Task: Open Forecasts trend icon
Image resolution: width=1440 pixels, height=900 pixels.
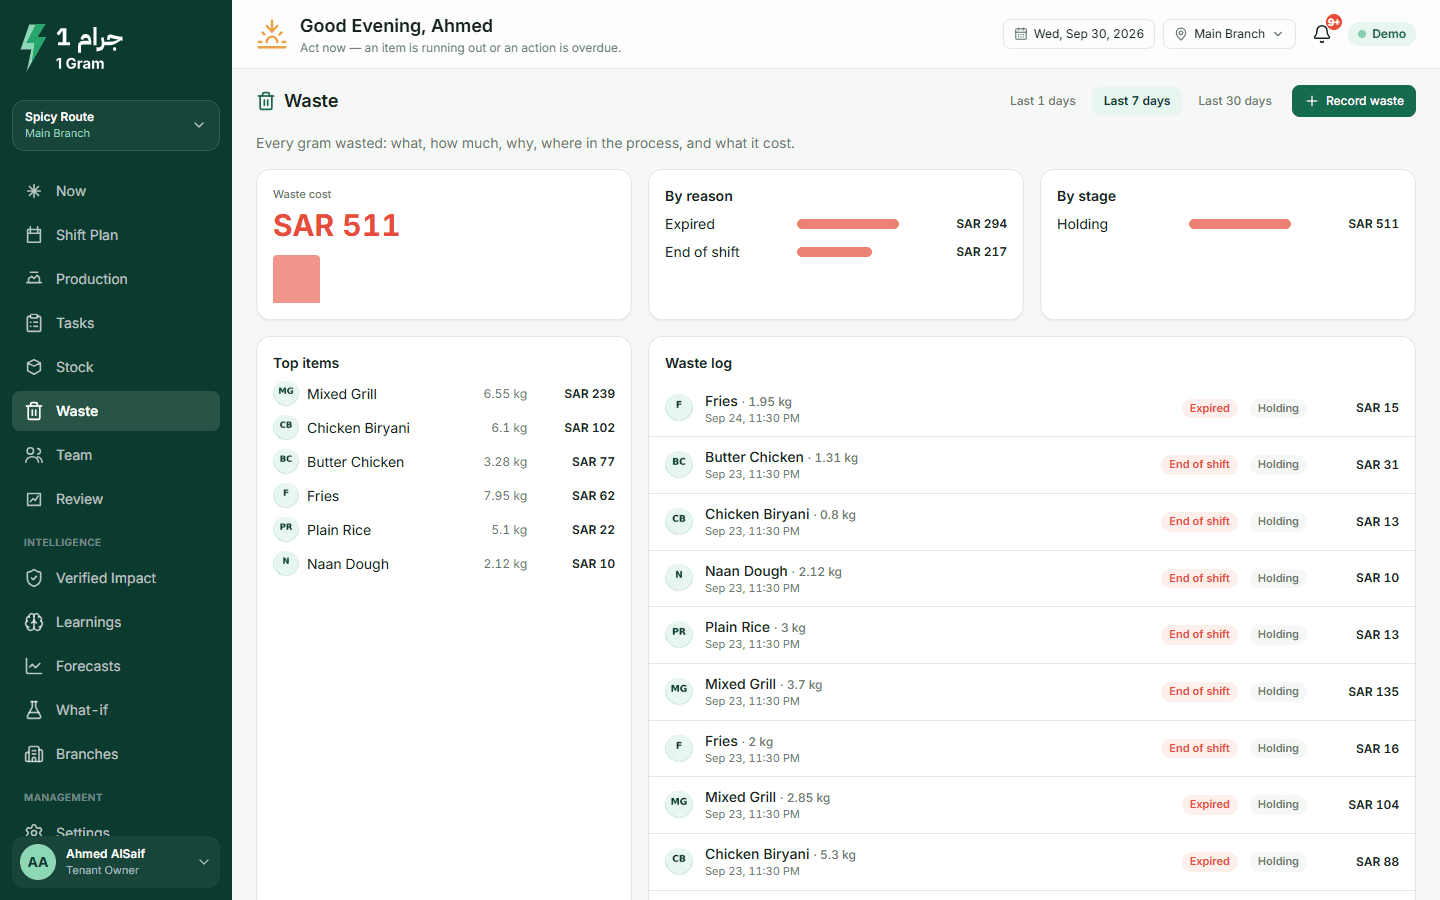Action: (x=34, y=666)
